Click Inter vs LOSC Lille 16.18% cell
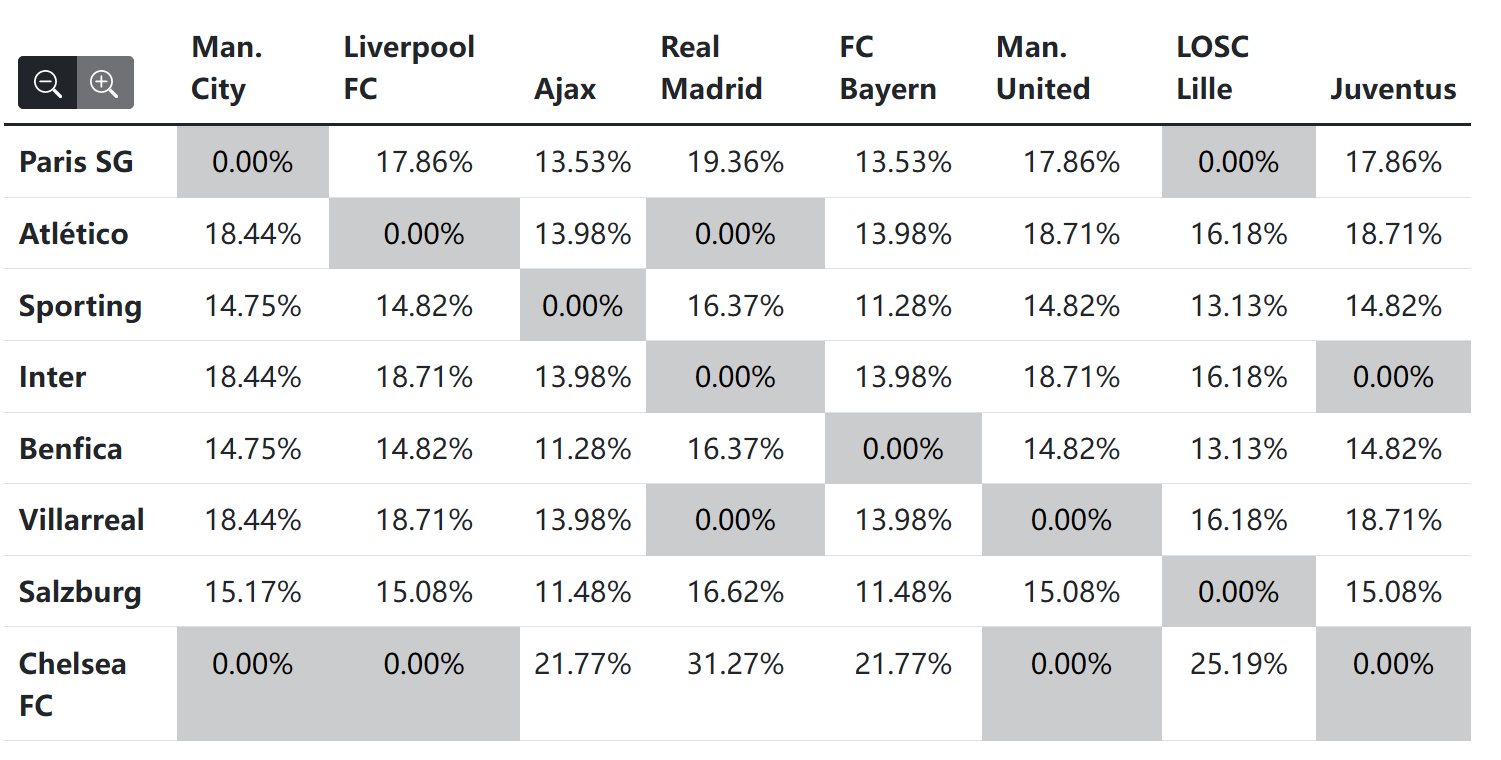Screen dimensions: 1501x760 (x=1239, y=377)
